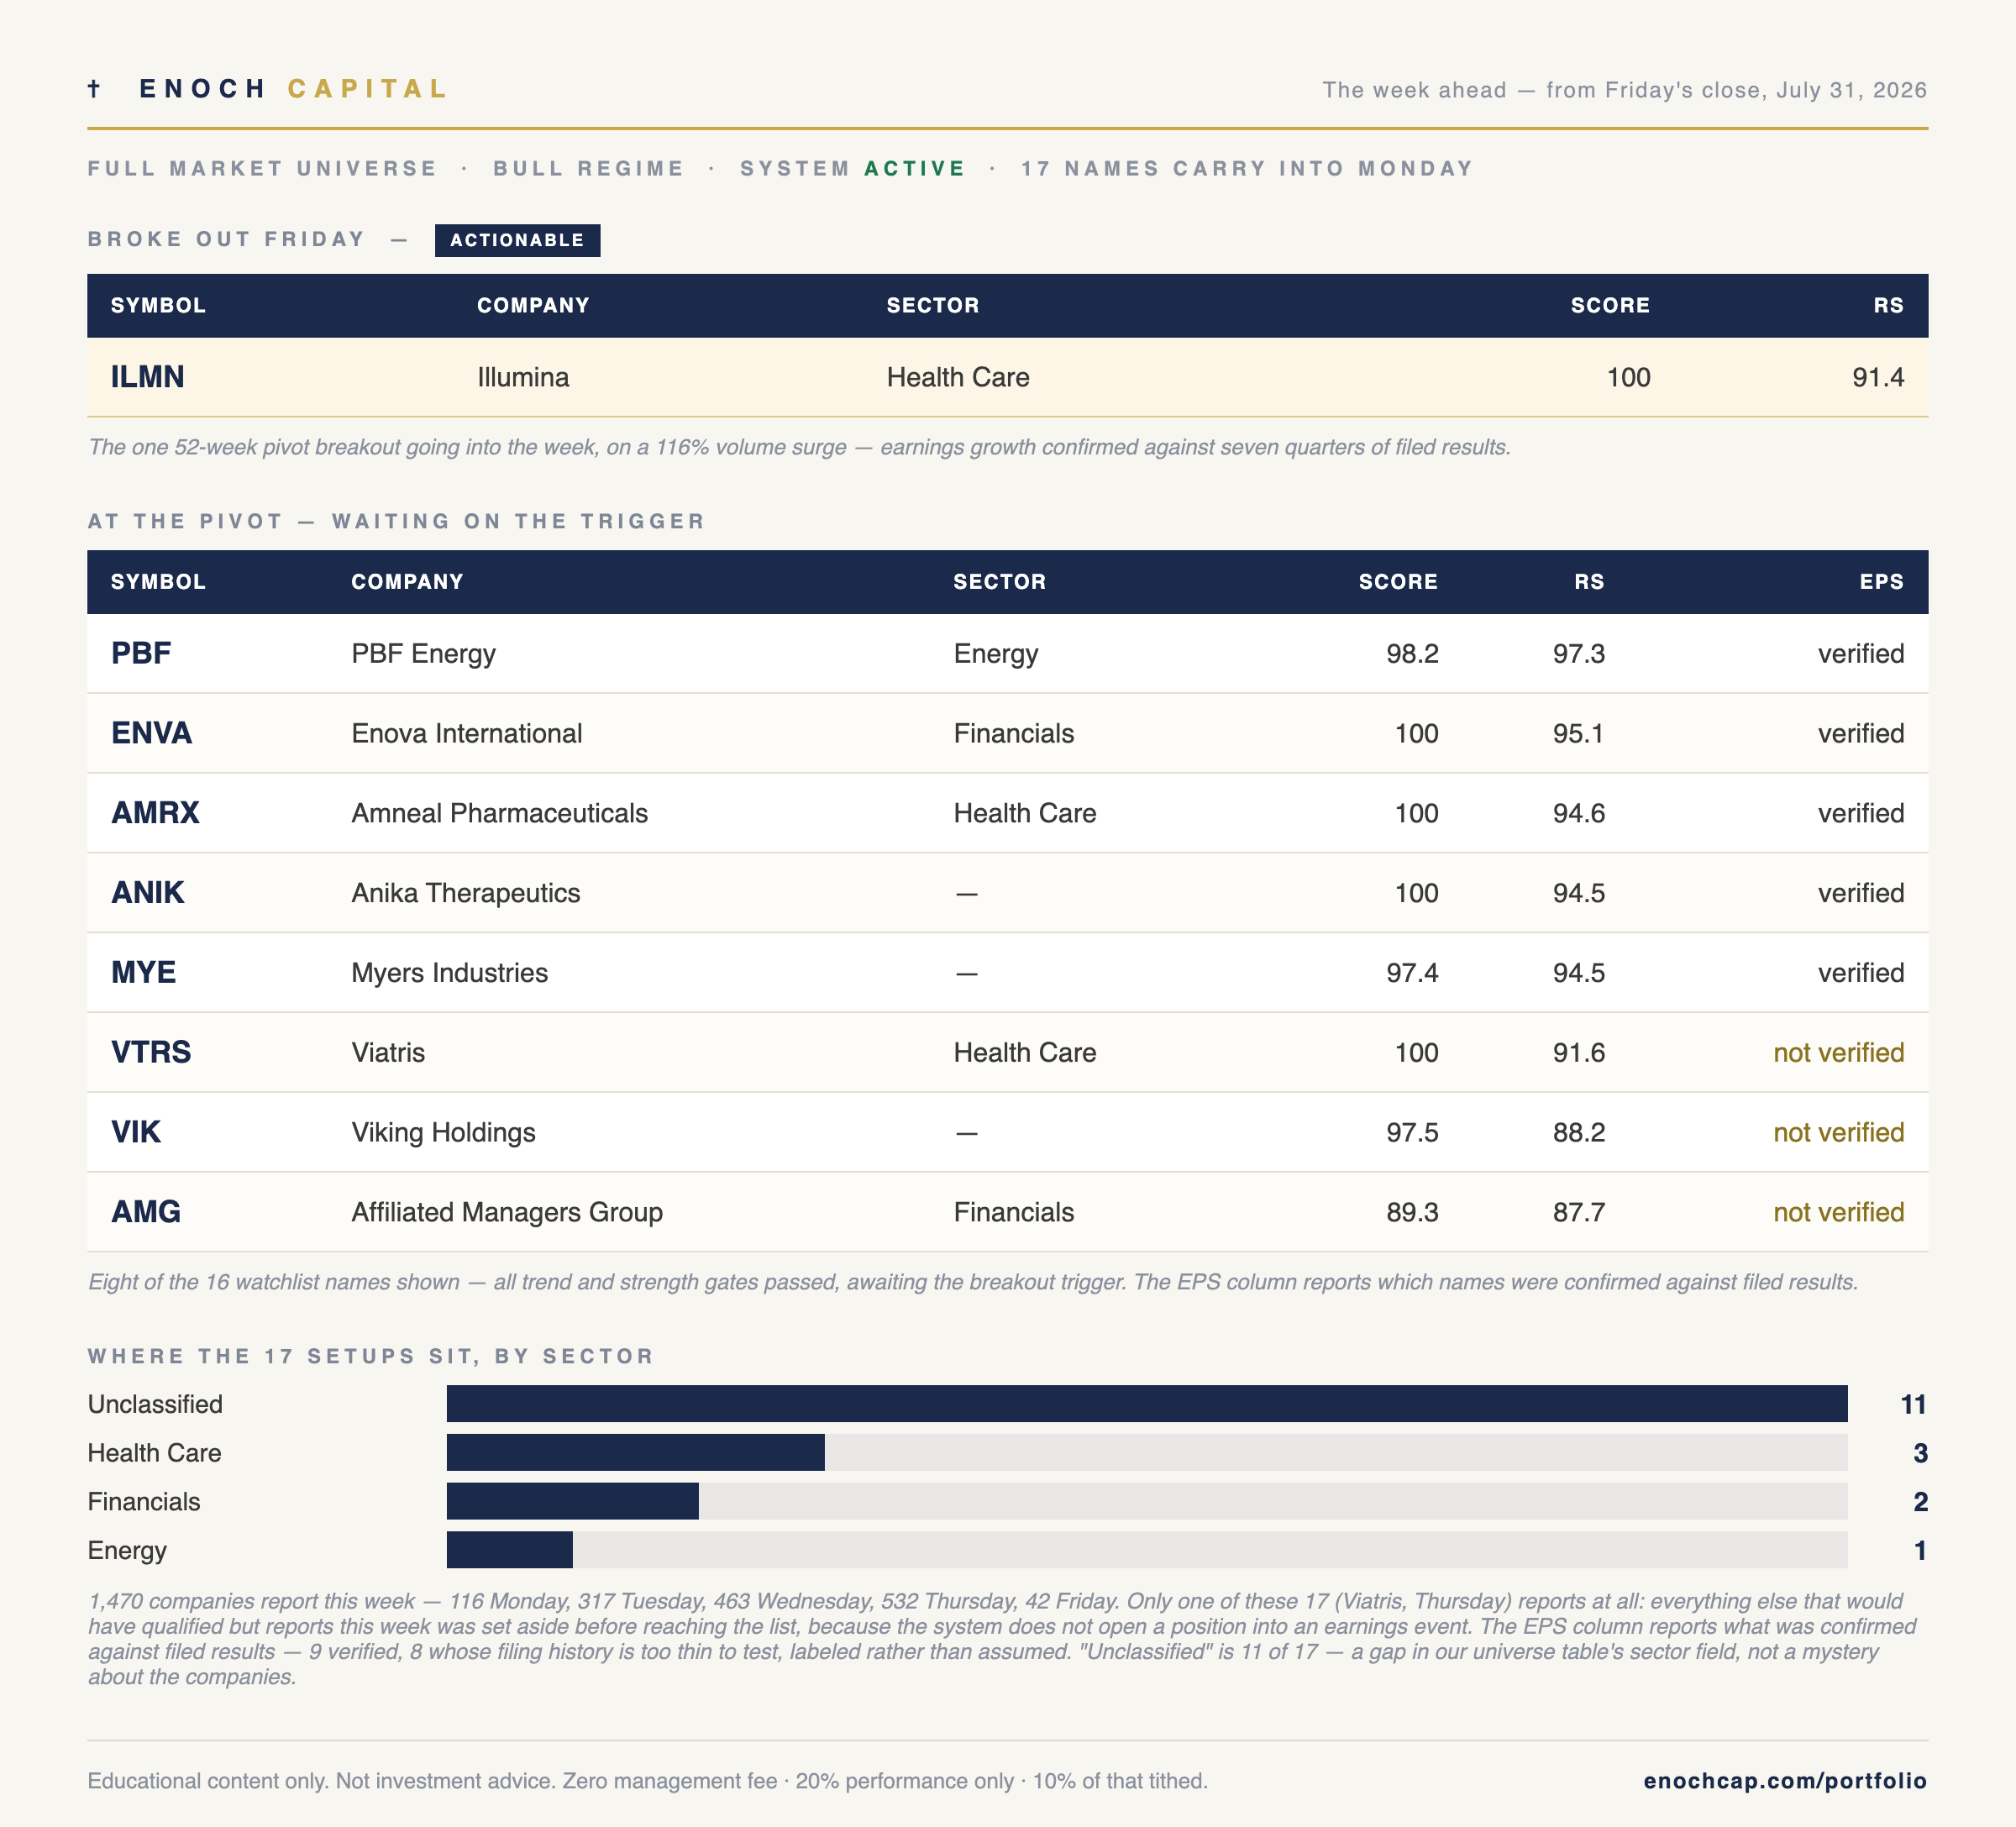The height and width of the screenshot is (1827, 2016).
Task: Click '17 NAMES CARRY INTO MONDAY'
Action: pyautogui.click(x=1247, y=168)
